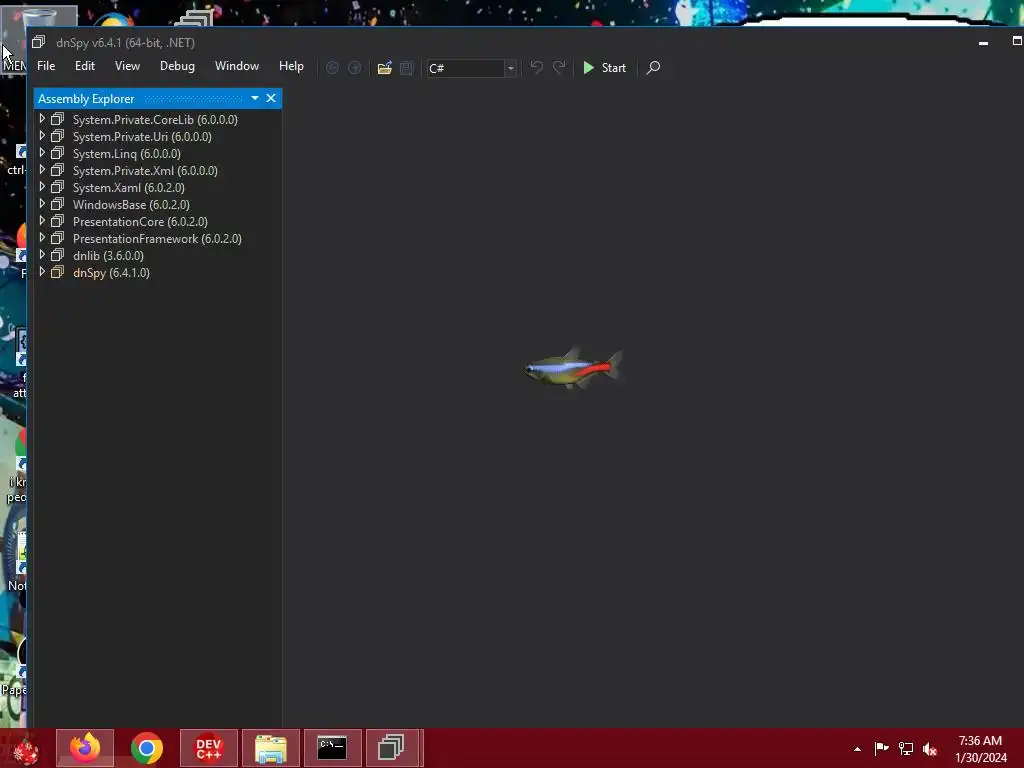Expand the dnSpy assembly node
This screenshot has width=1024, height=768.
pos(42,272)
